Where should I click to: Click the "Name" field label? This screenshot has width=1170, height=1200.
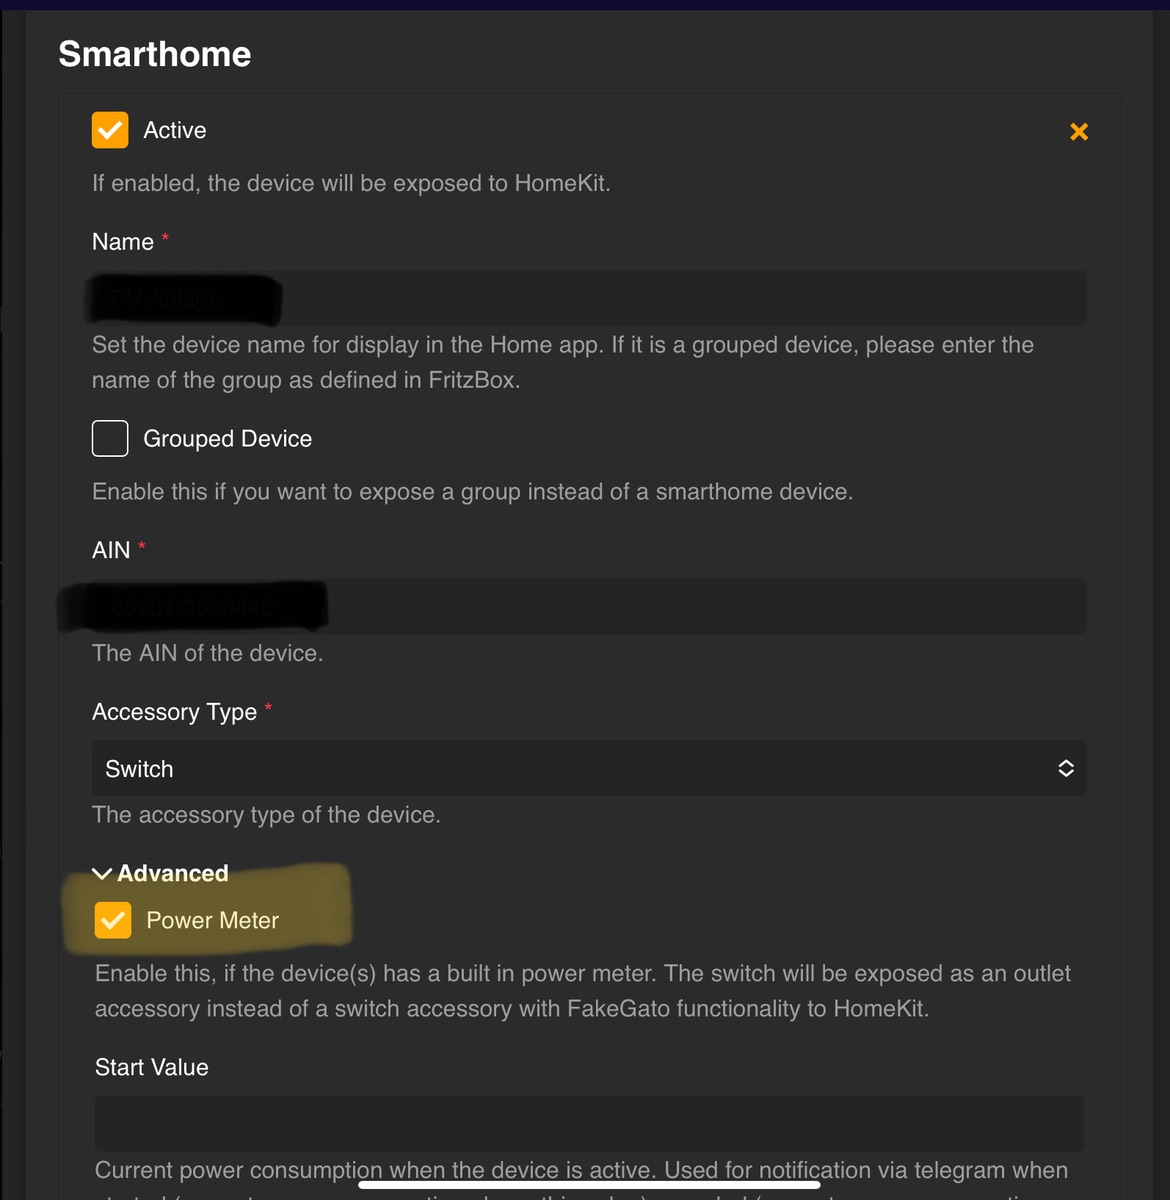123,242
